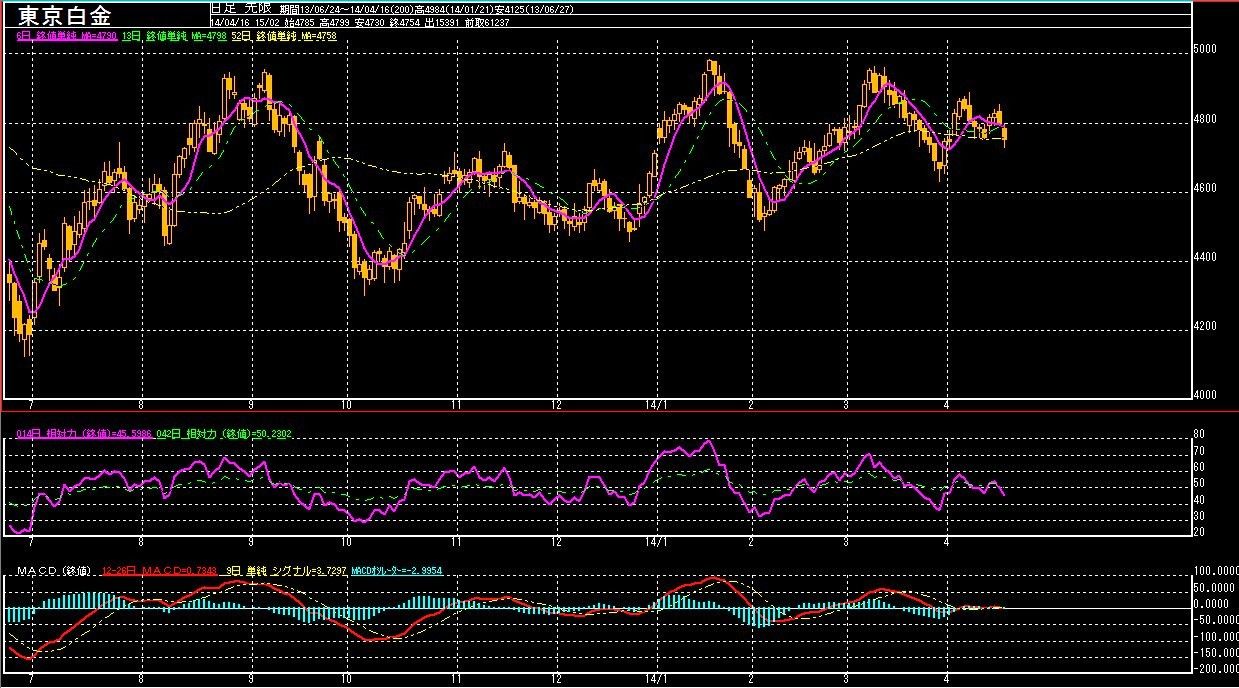1239x688 pixels.
Task: Click month 11 label under MACD panel
Action: [x=455, y=678]
